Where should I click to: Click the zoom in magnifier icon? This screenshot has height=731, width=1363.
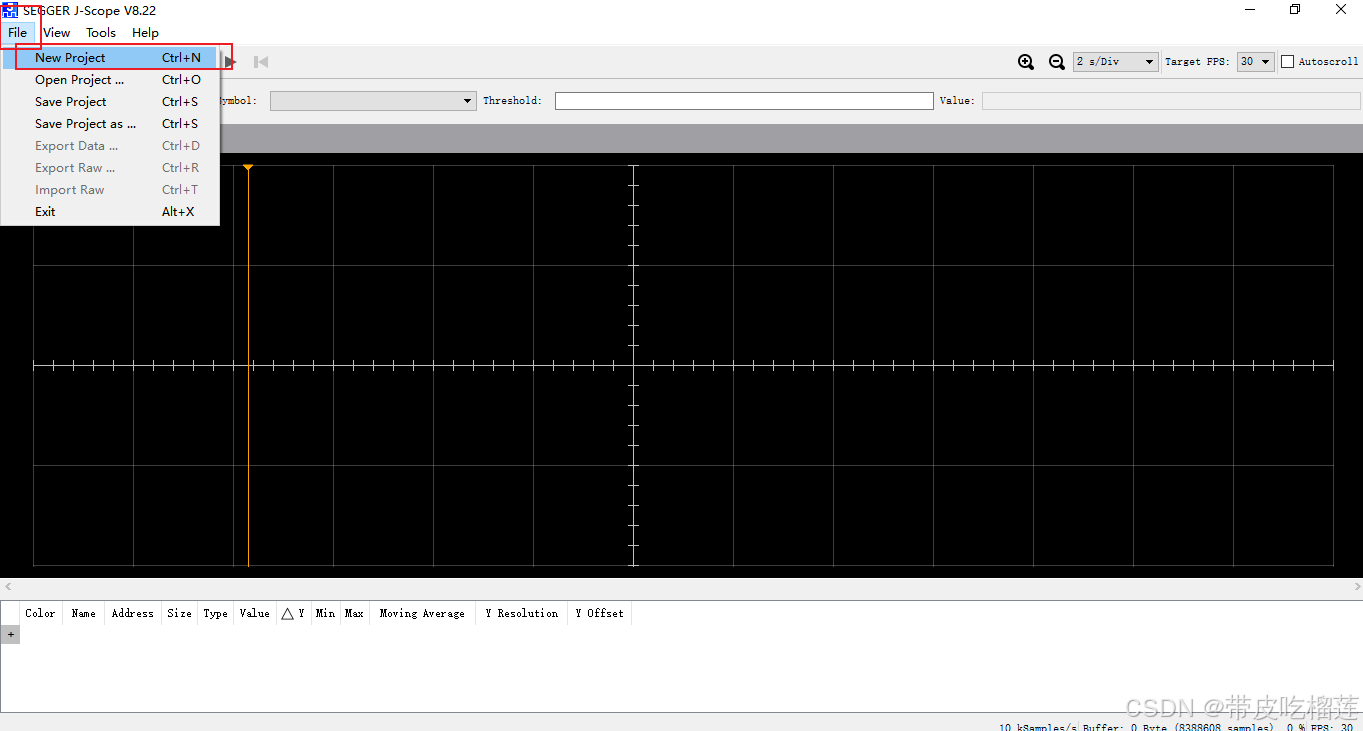click(x=1025, y=62)
